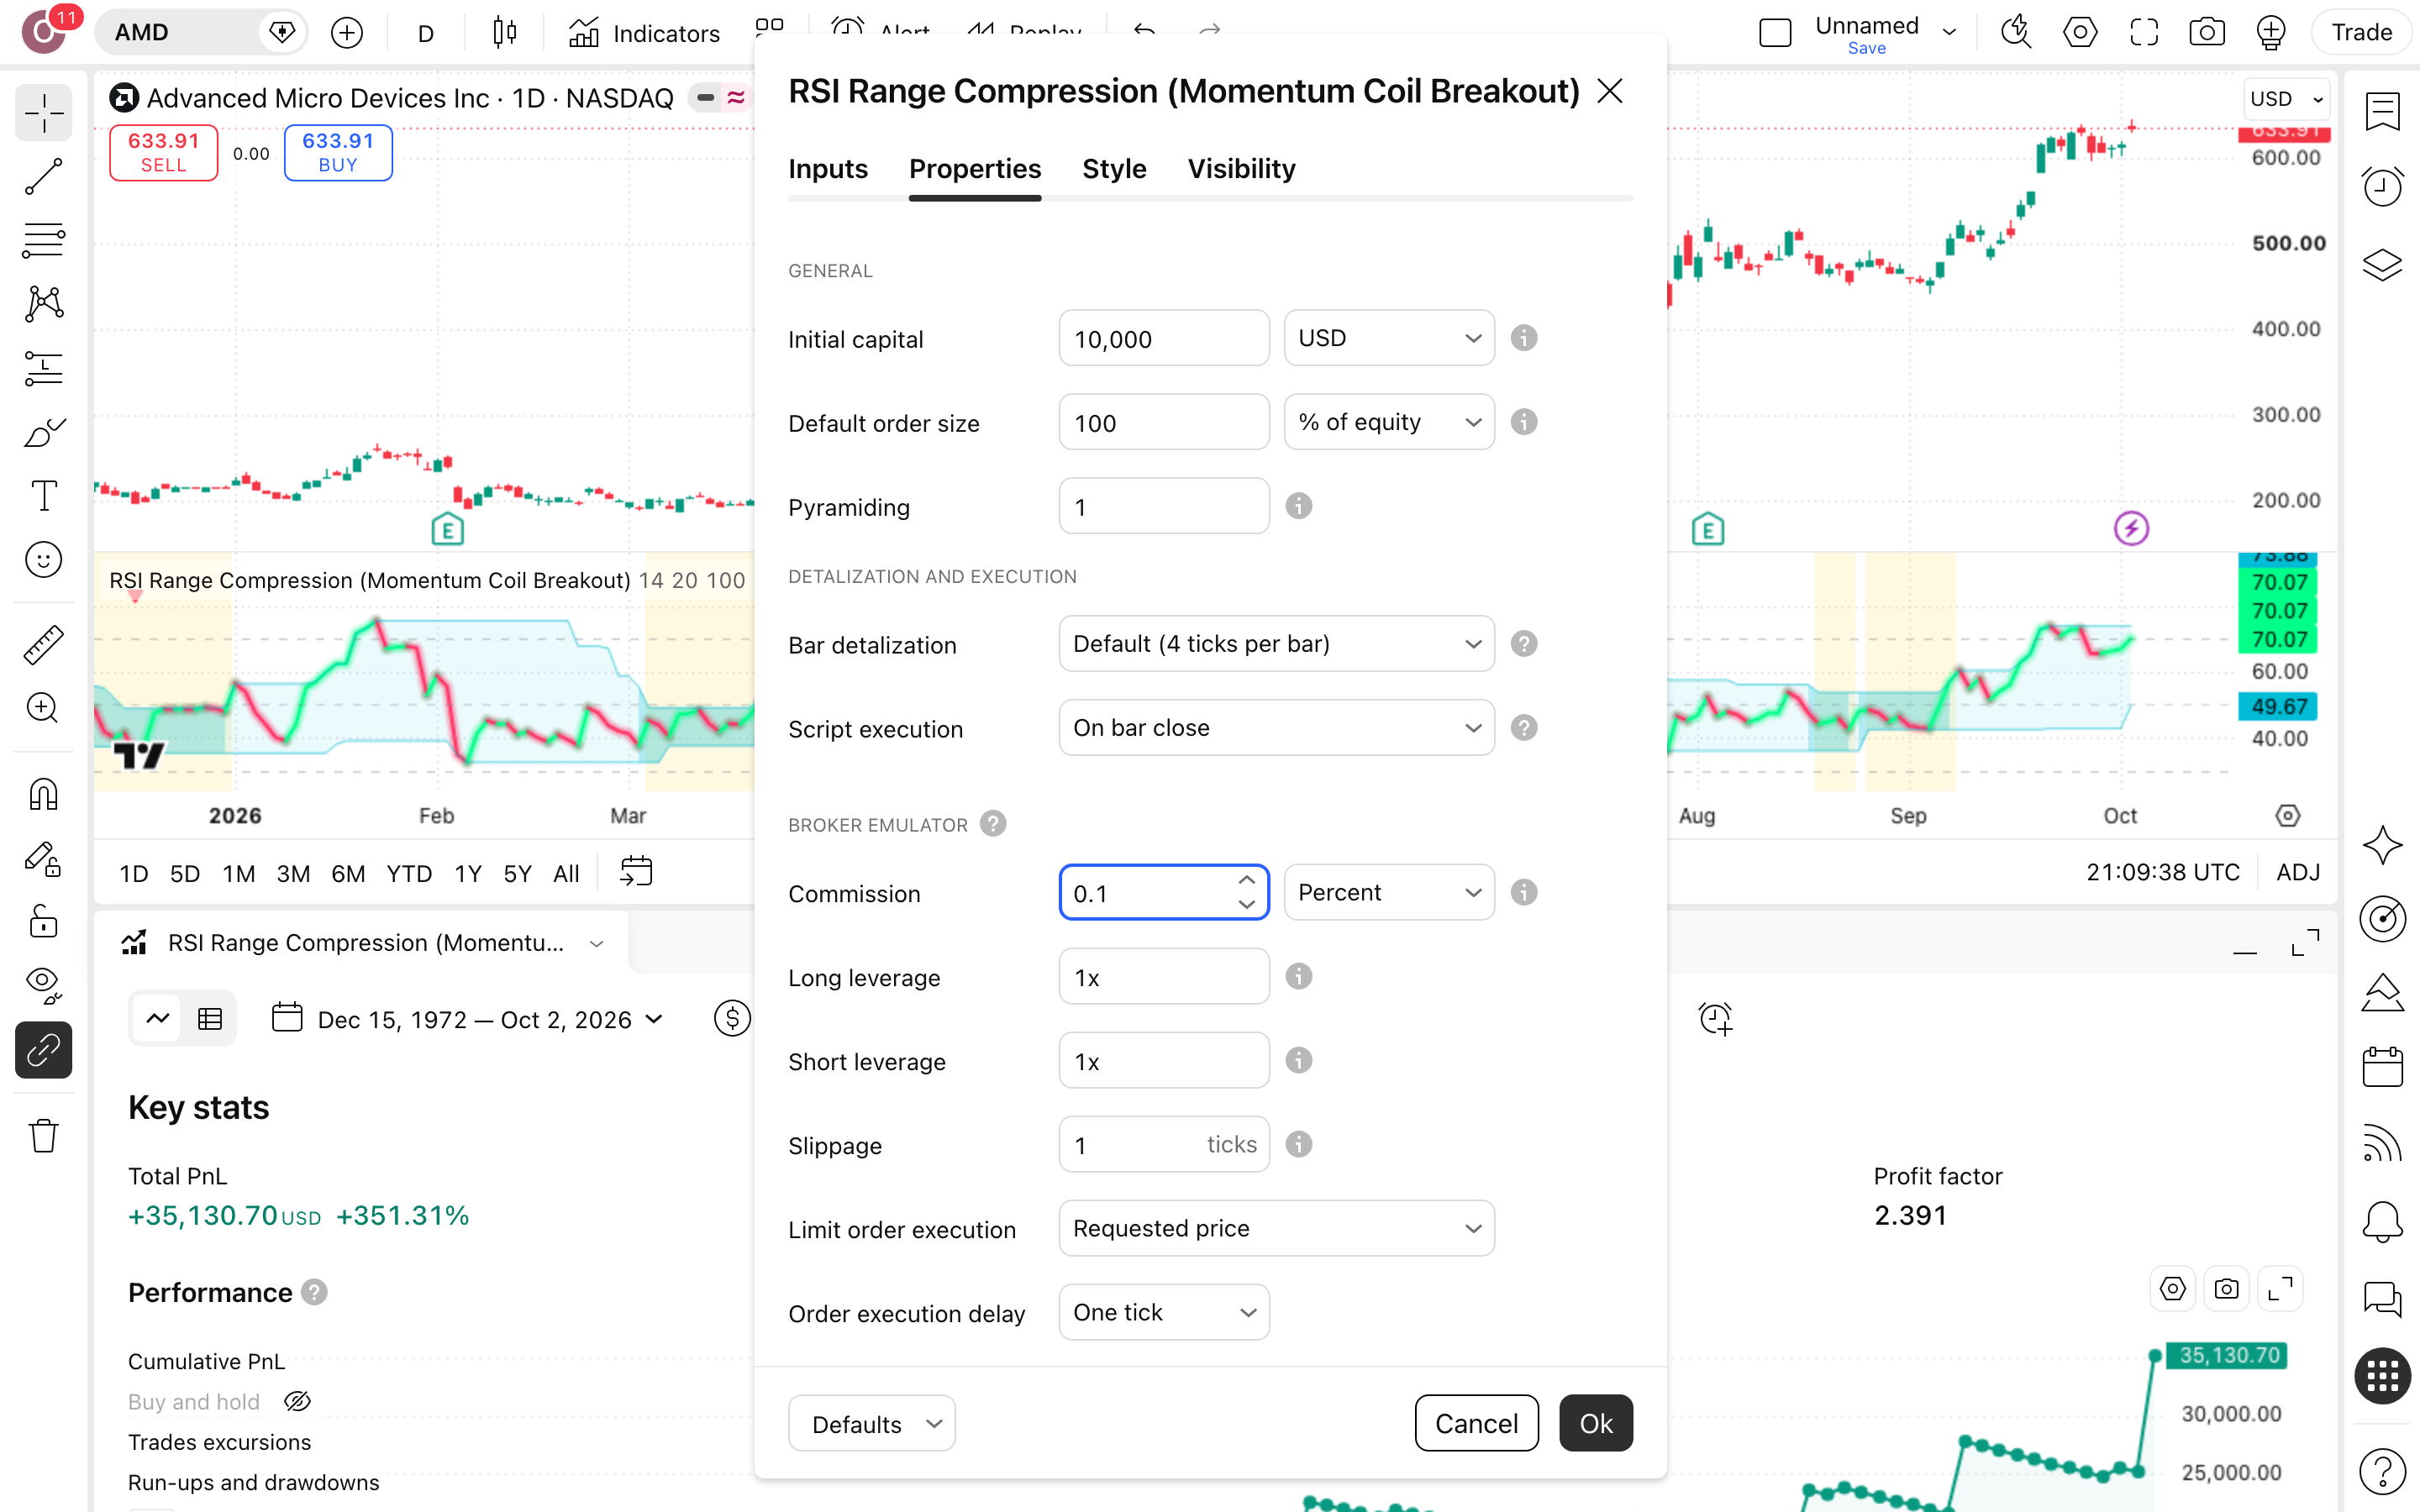The width and height of the screenshot is (2420, 1512).
Task: Toggle lock all drawing tools
Action: 44,922
